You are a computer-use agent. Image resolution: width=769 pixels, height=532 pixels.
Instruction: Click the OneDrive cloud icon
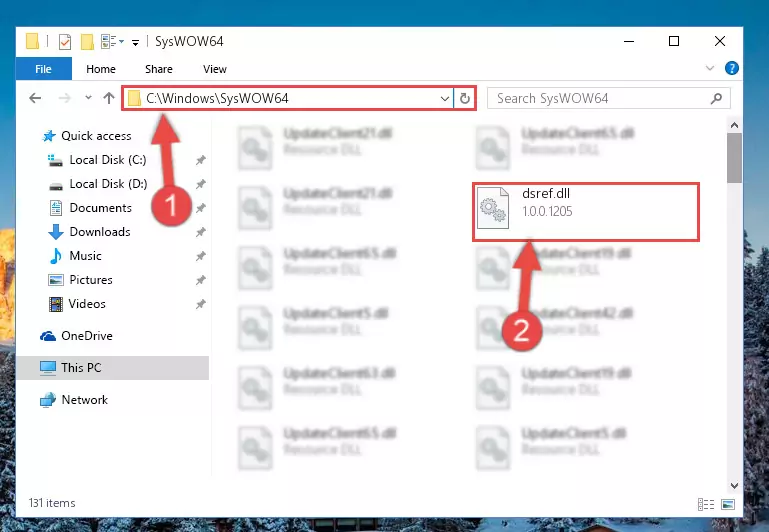(x=48, y=336)
